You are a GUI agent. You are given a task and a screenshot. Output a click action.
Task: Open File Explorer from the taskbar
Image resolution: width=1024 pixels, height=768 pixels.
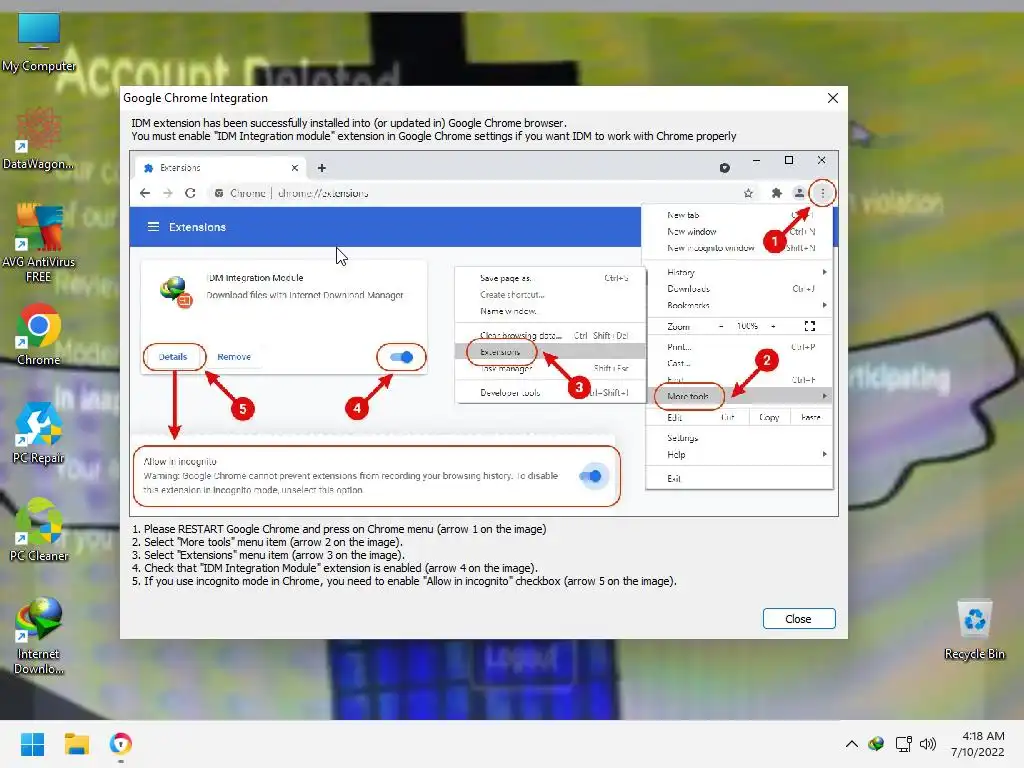pyautogui.click(x=76, y=744)
